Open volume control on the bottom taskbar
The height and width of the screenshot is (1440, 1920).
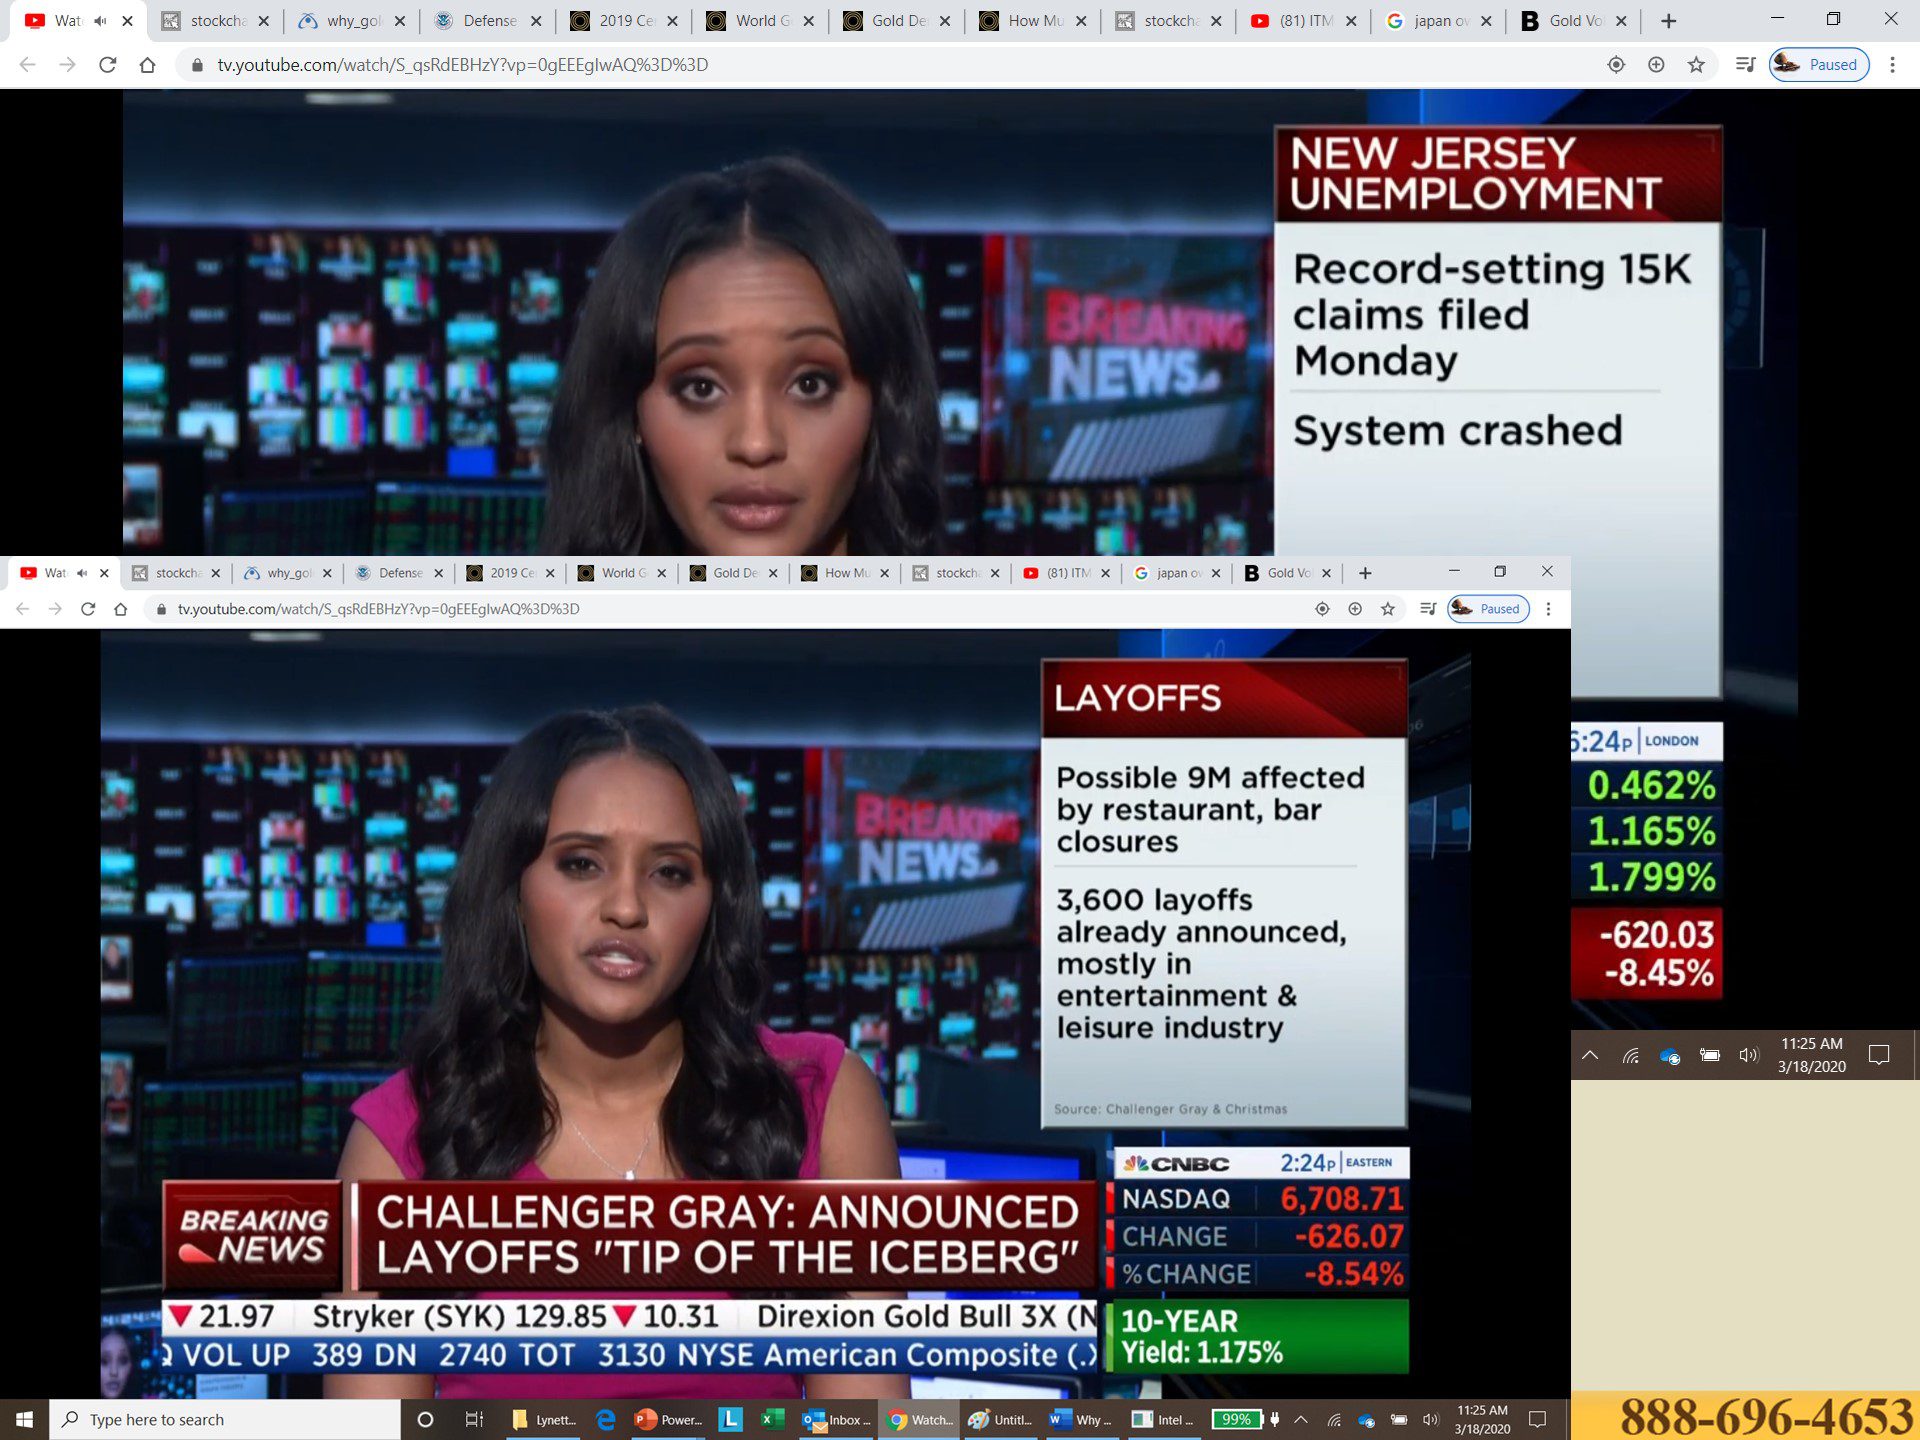(x=1431, y=1420)
